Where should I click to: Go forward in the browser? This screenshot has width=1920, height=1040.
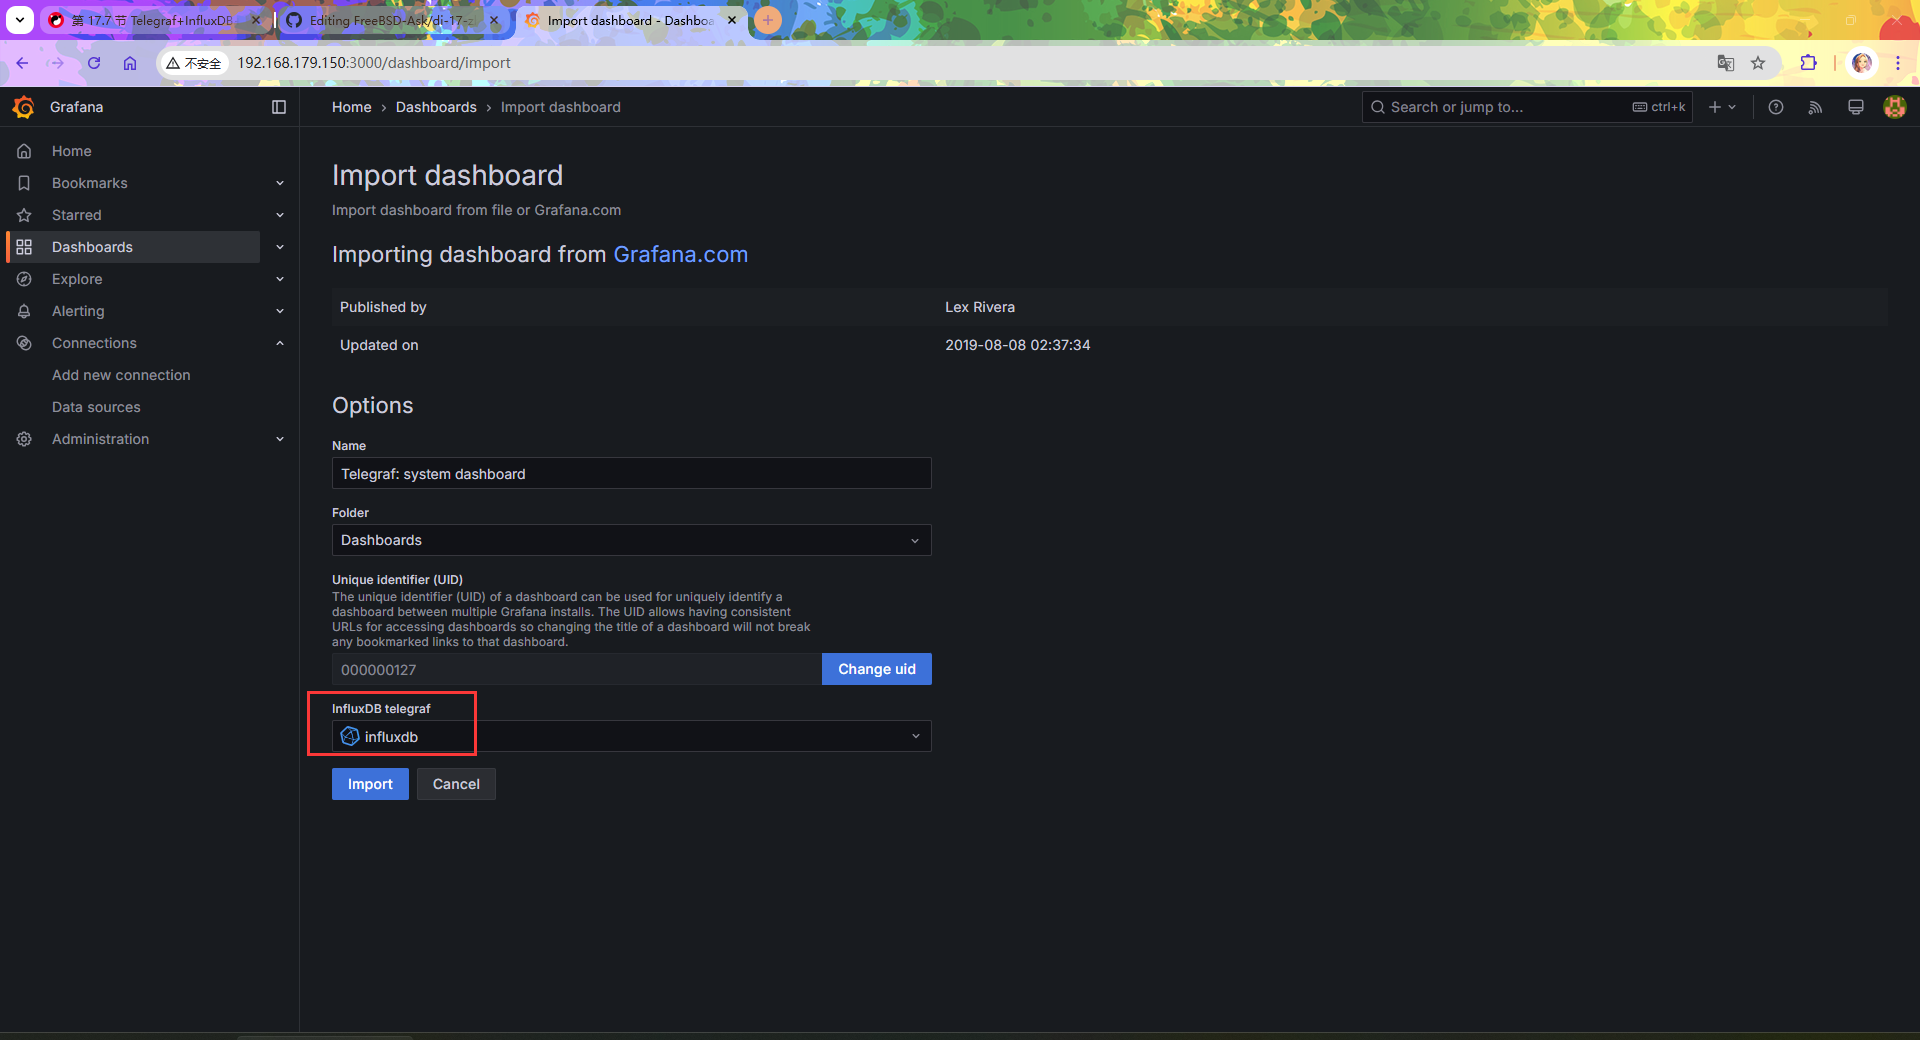[57, 63]
